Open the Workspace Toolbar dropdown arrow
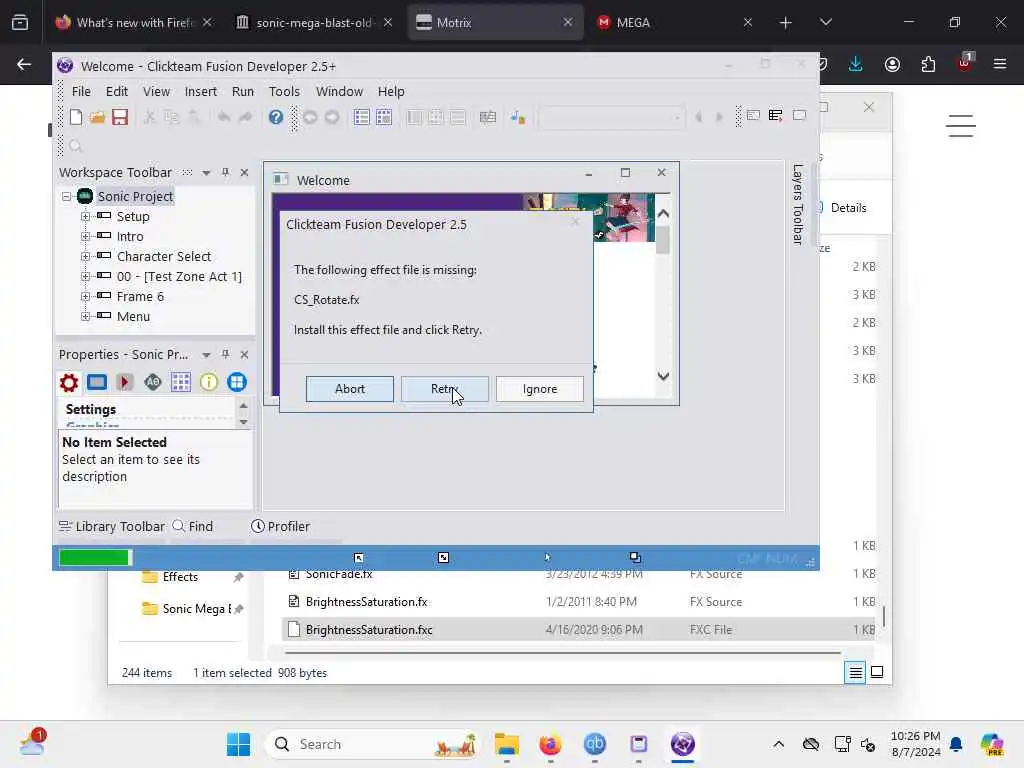The image size is (1024, 768). point(206,173)
